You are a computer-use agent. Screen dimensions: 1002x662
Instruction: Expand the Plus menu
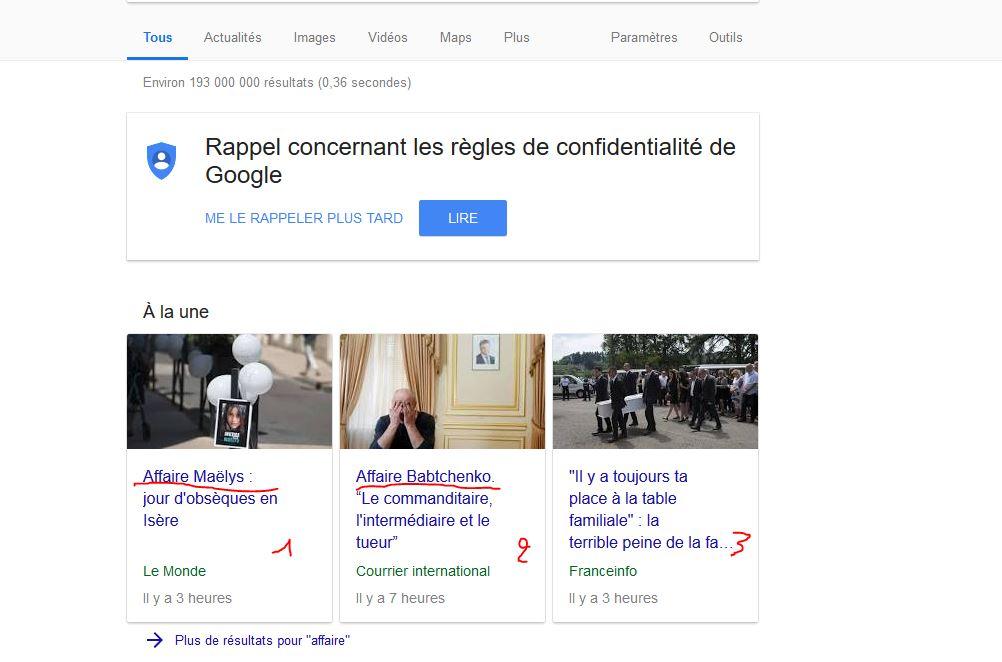[x=516, y=37]
